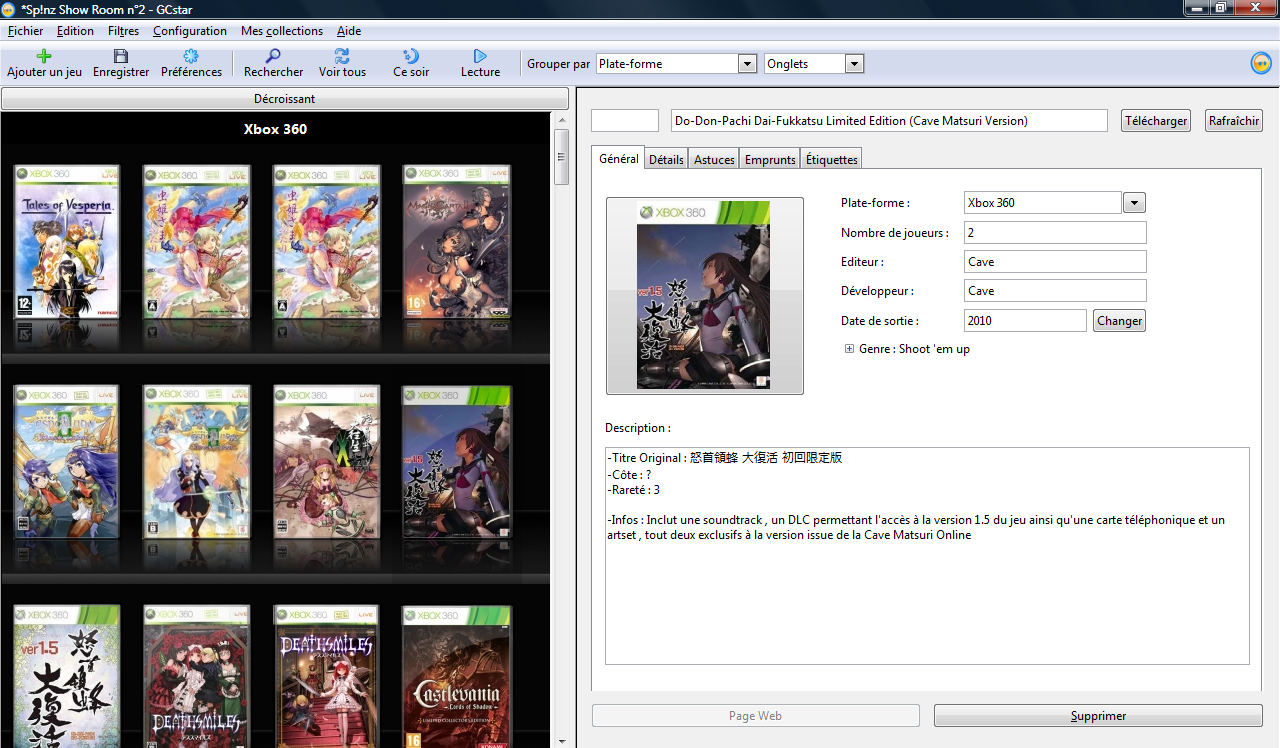Switch to the Astuces tab
Screen dimensions: 1280x748
pyautogui.click(x=714, y=159)
